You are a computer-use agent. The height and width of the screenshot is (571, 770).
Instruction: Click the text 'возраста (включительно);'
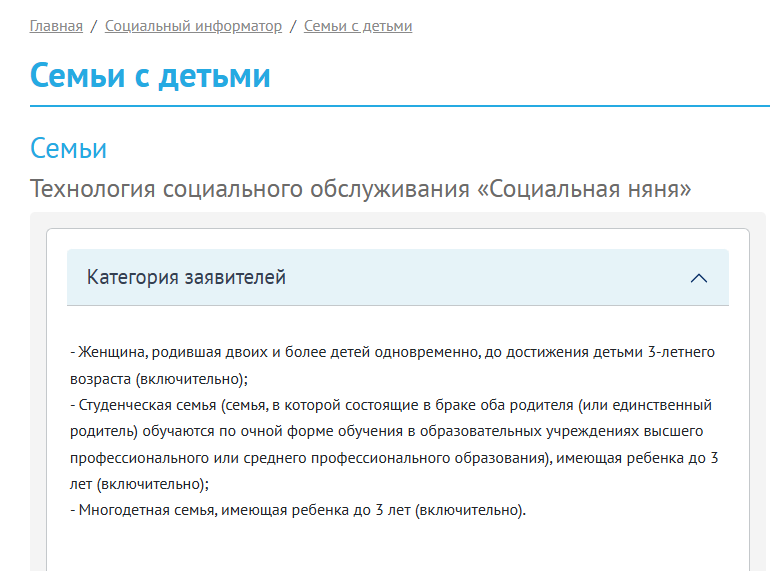(159, 379)
